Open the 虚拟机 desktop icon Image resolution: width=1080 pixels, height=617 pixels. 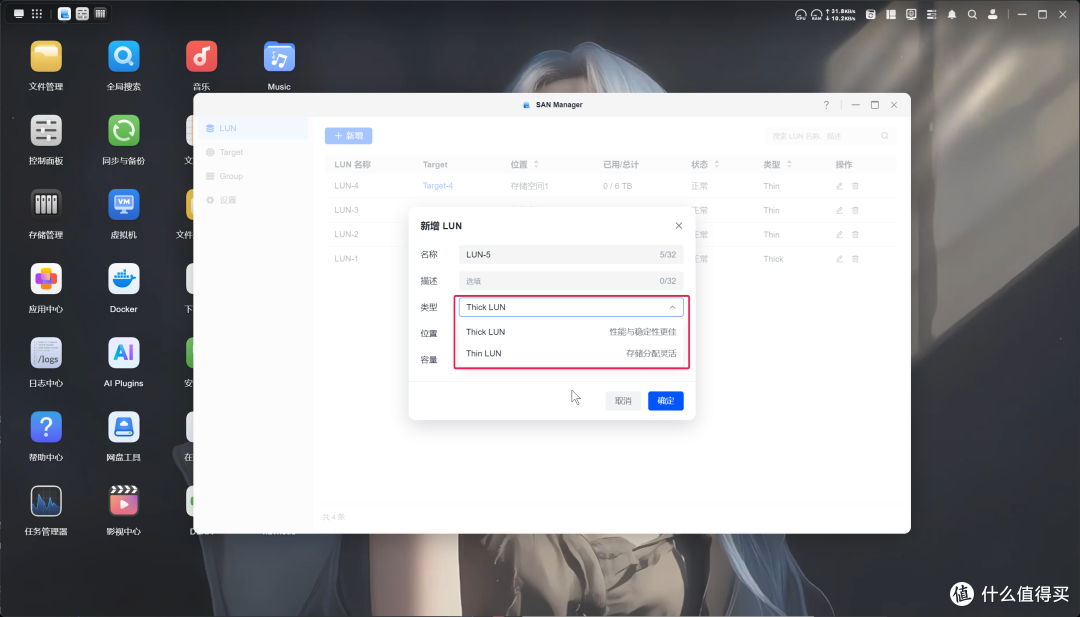(124, 205)
